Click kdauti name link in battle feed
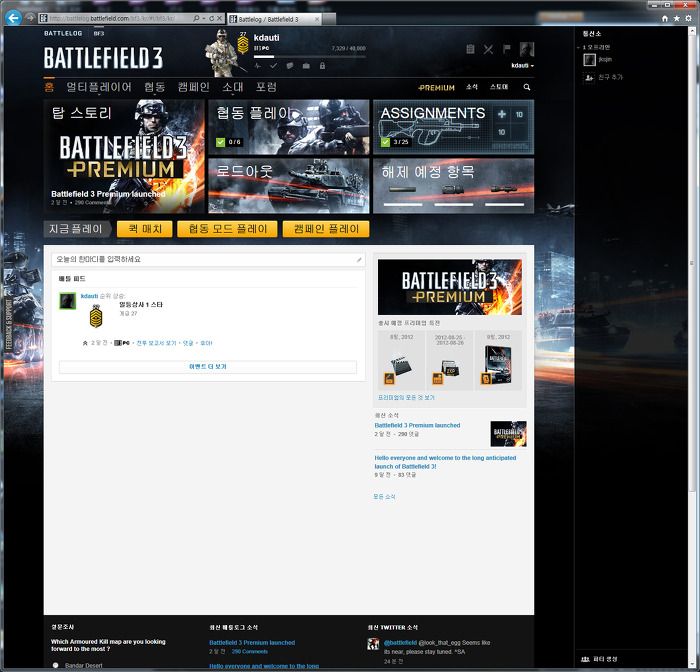This screenshot has height=672, width=700. pos(89,296)
